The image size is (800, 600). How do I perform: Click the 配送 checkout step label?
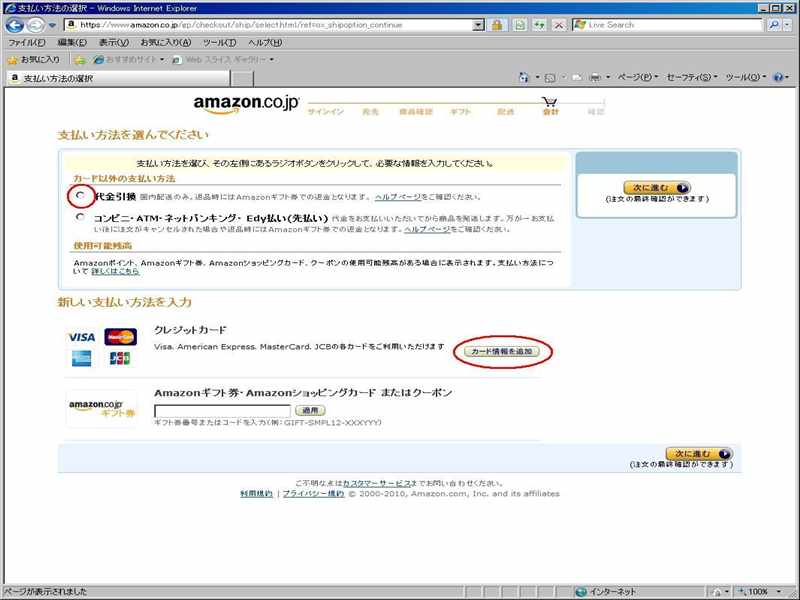point(505,112)
